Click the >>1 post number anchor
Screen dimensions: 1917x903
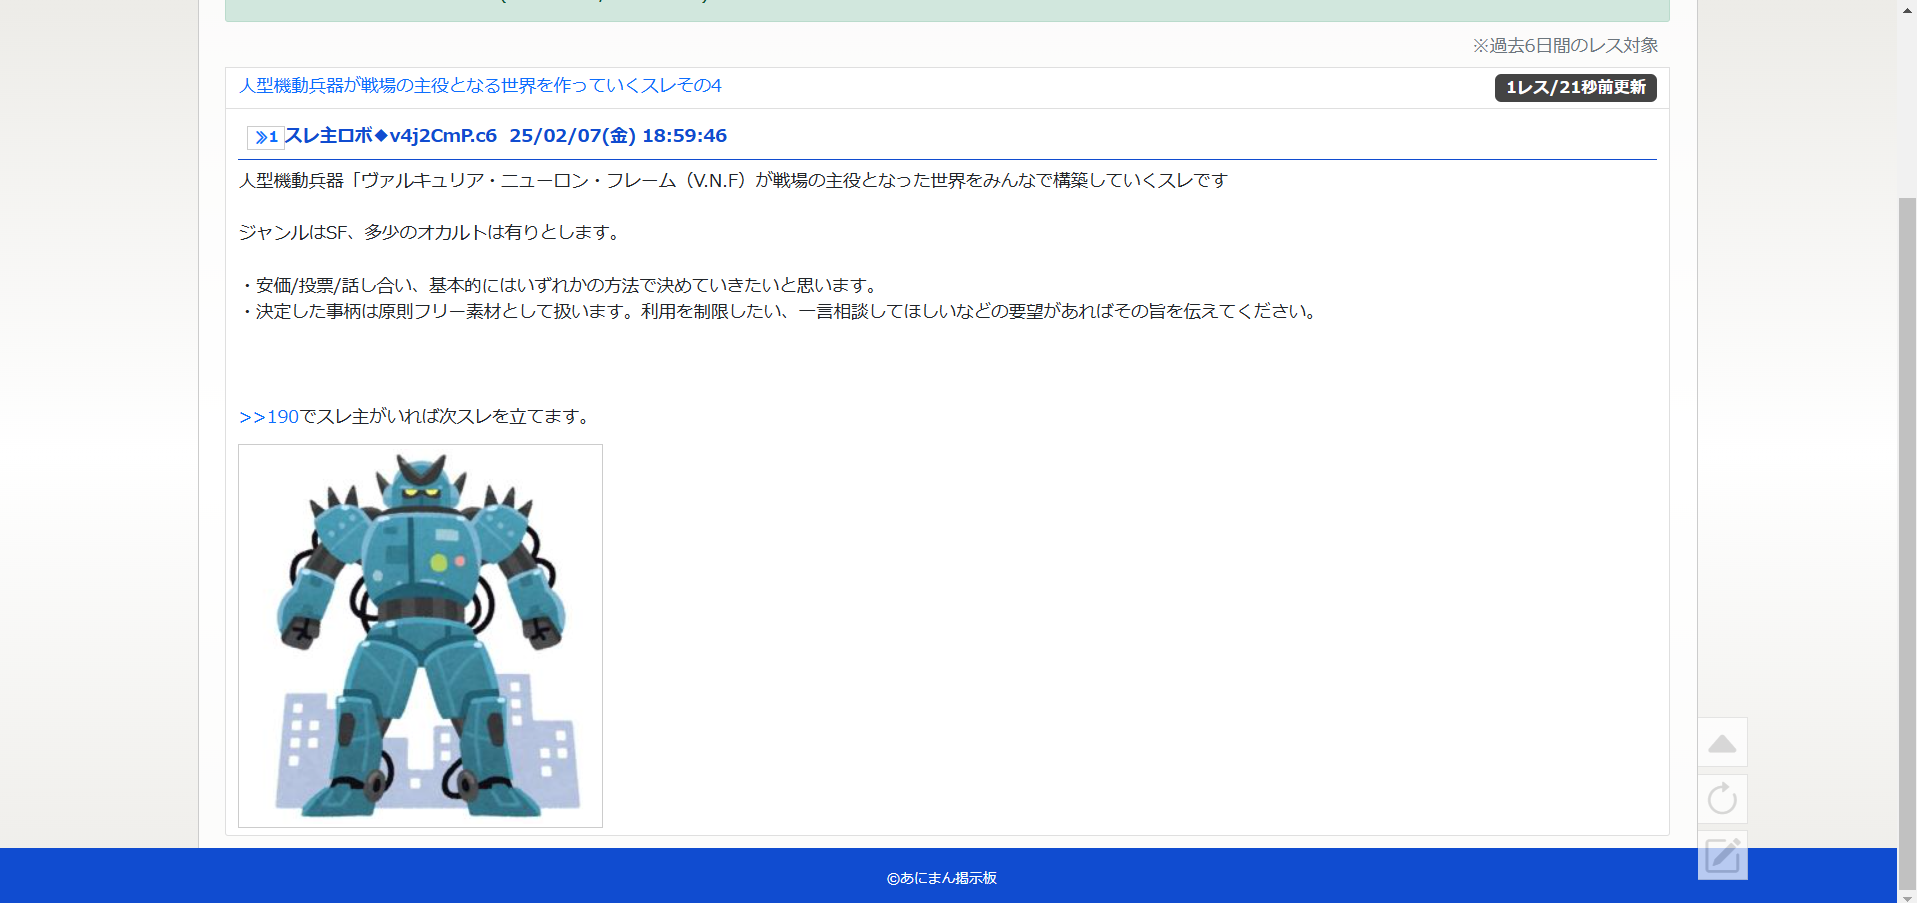[266, 137]
